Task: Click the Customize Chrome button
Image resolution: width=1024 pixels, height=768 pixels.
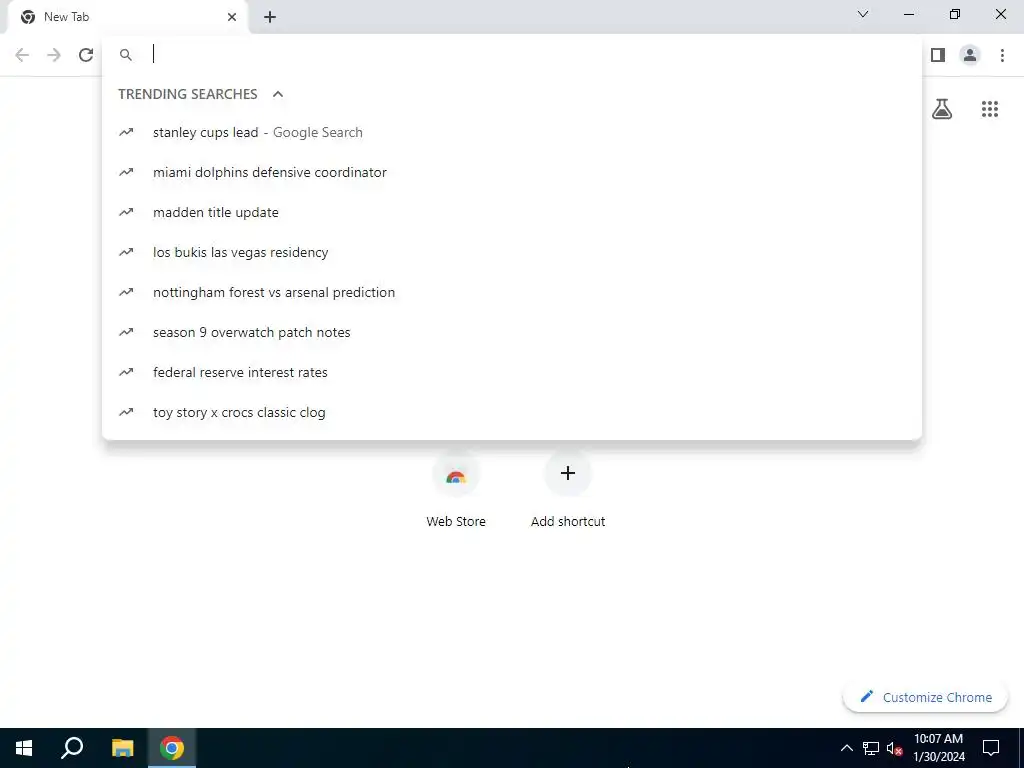Action: [x=925, y=697]
